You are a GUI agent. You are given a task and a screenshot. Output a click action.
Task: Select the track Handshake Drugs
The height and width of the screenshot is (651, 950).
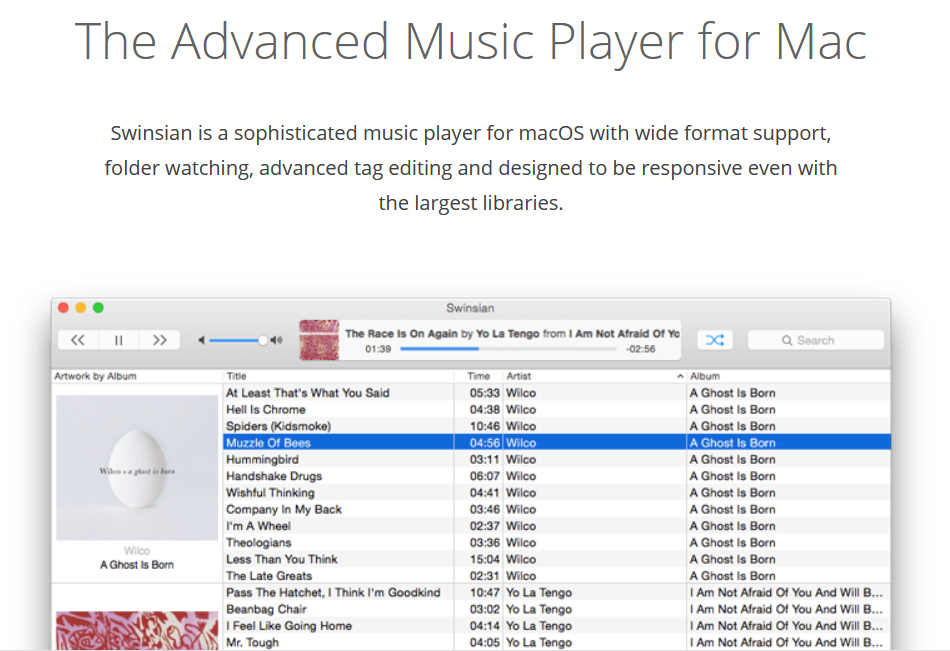(556, 476)
